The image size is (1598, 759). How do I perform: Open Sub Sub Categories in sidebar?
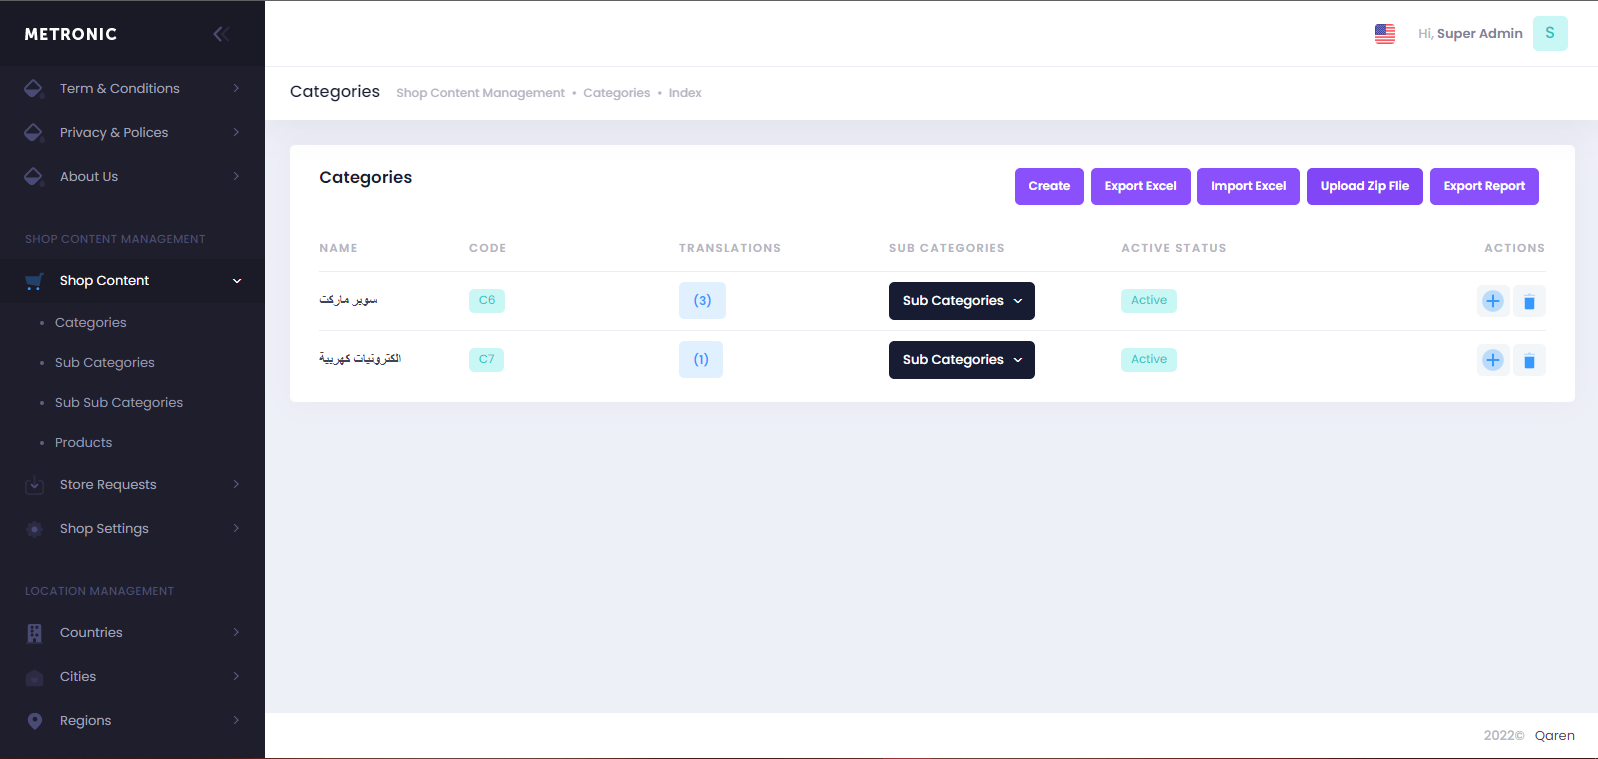pos(119,403)
